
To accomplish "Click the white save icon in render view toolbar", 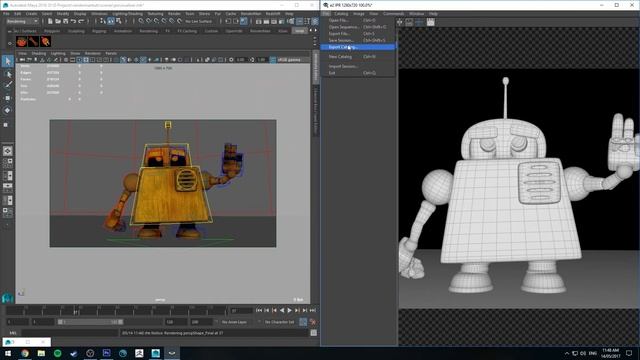I will tap(431, 22).
